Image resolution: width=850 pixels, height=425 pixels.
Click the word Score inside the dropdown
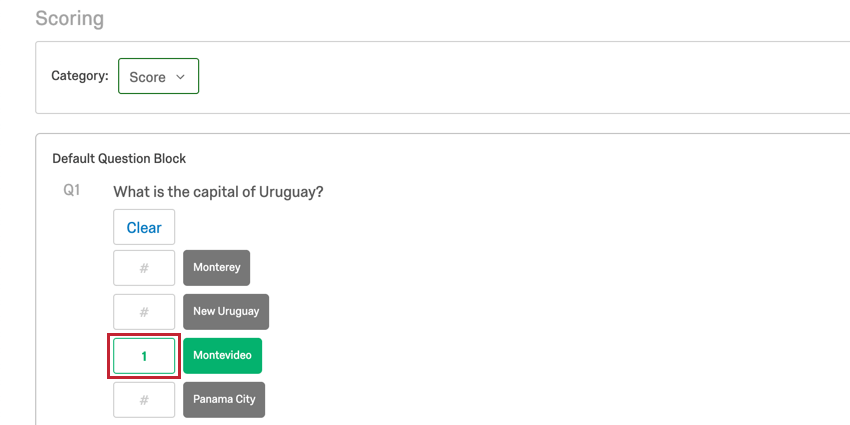(x=147, y=77)
